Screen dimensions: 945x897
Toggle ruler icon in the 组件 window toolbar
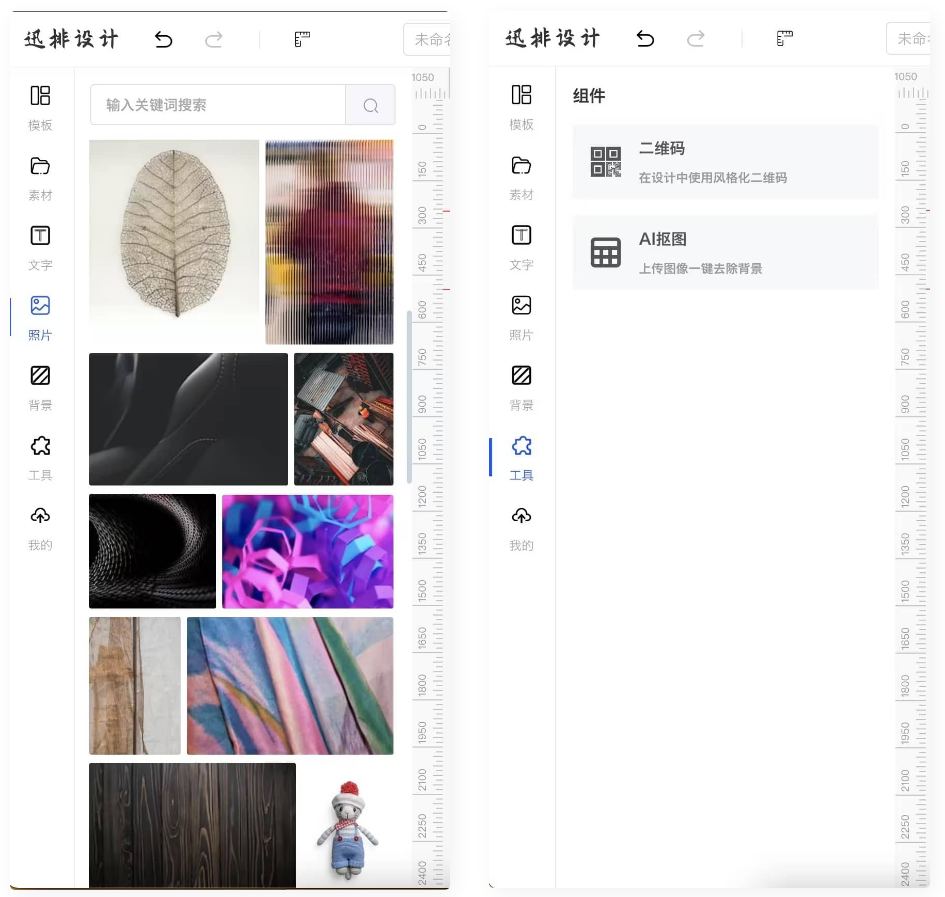[785, 39]
